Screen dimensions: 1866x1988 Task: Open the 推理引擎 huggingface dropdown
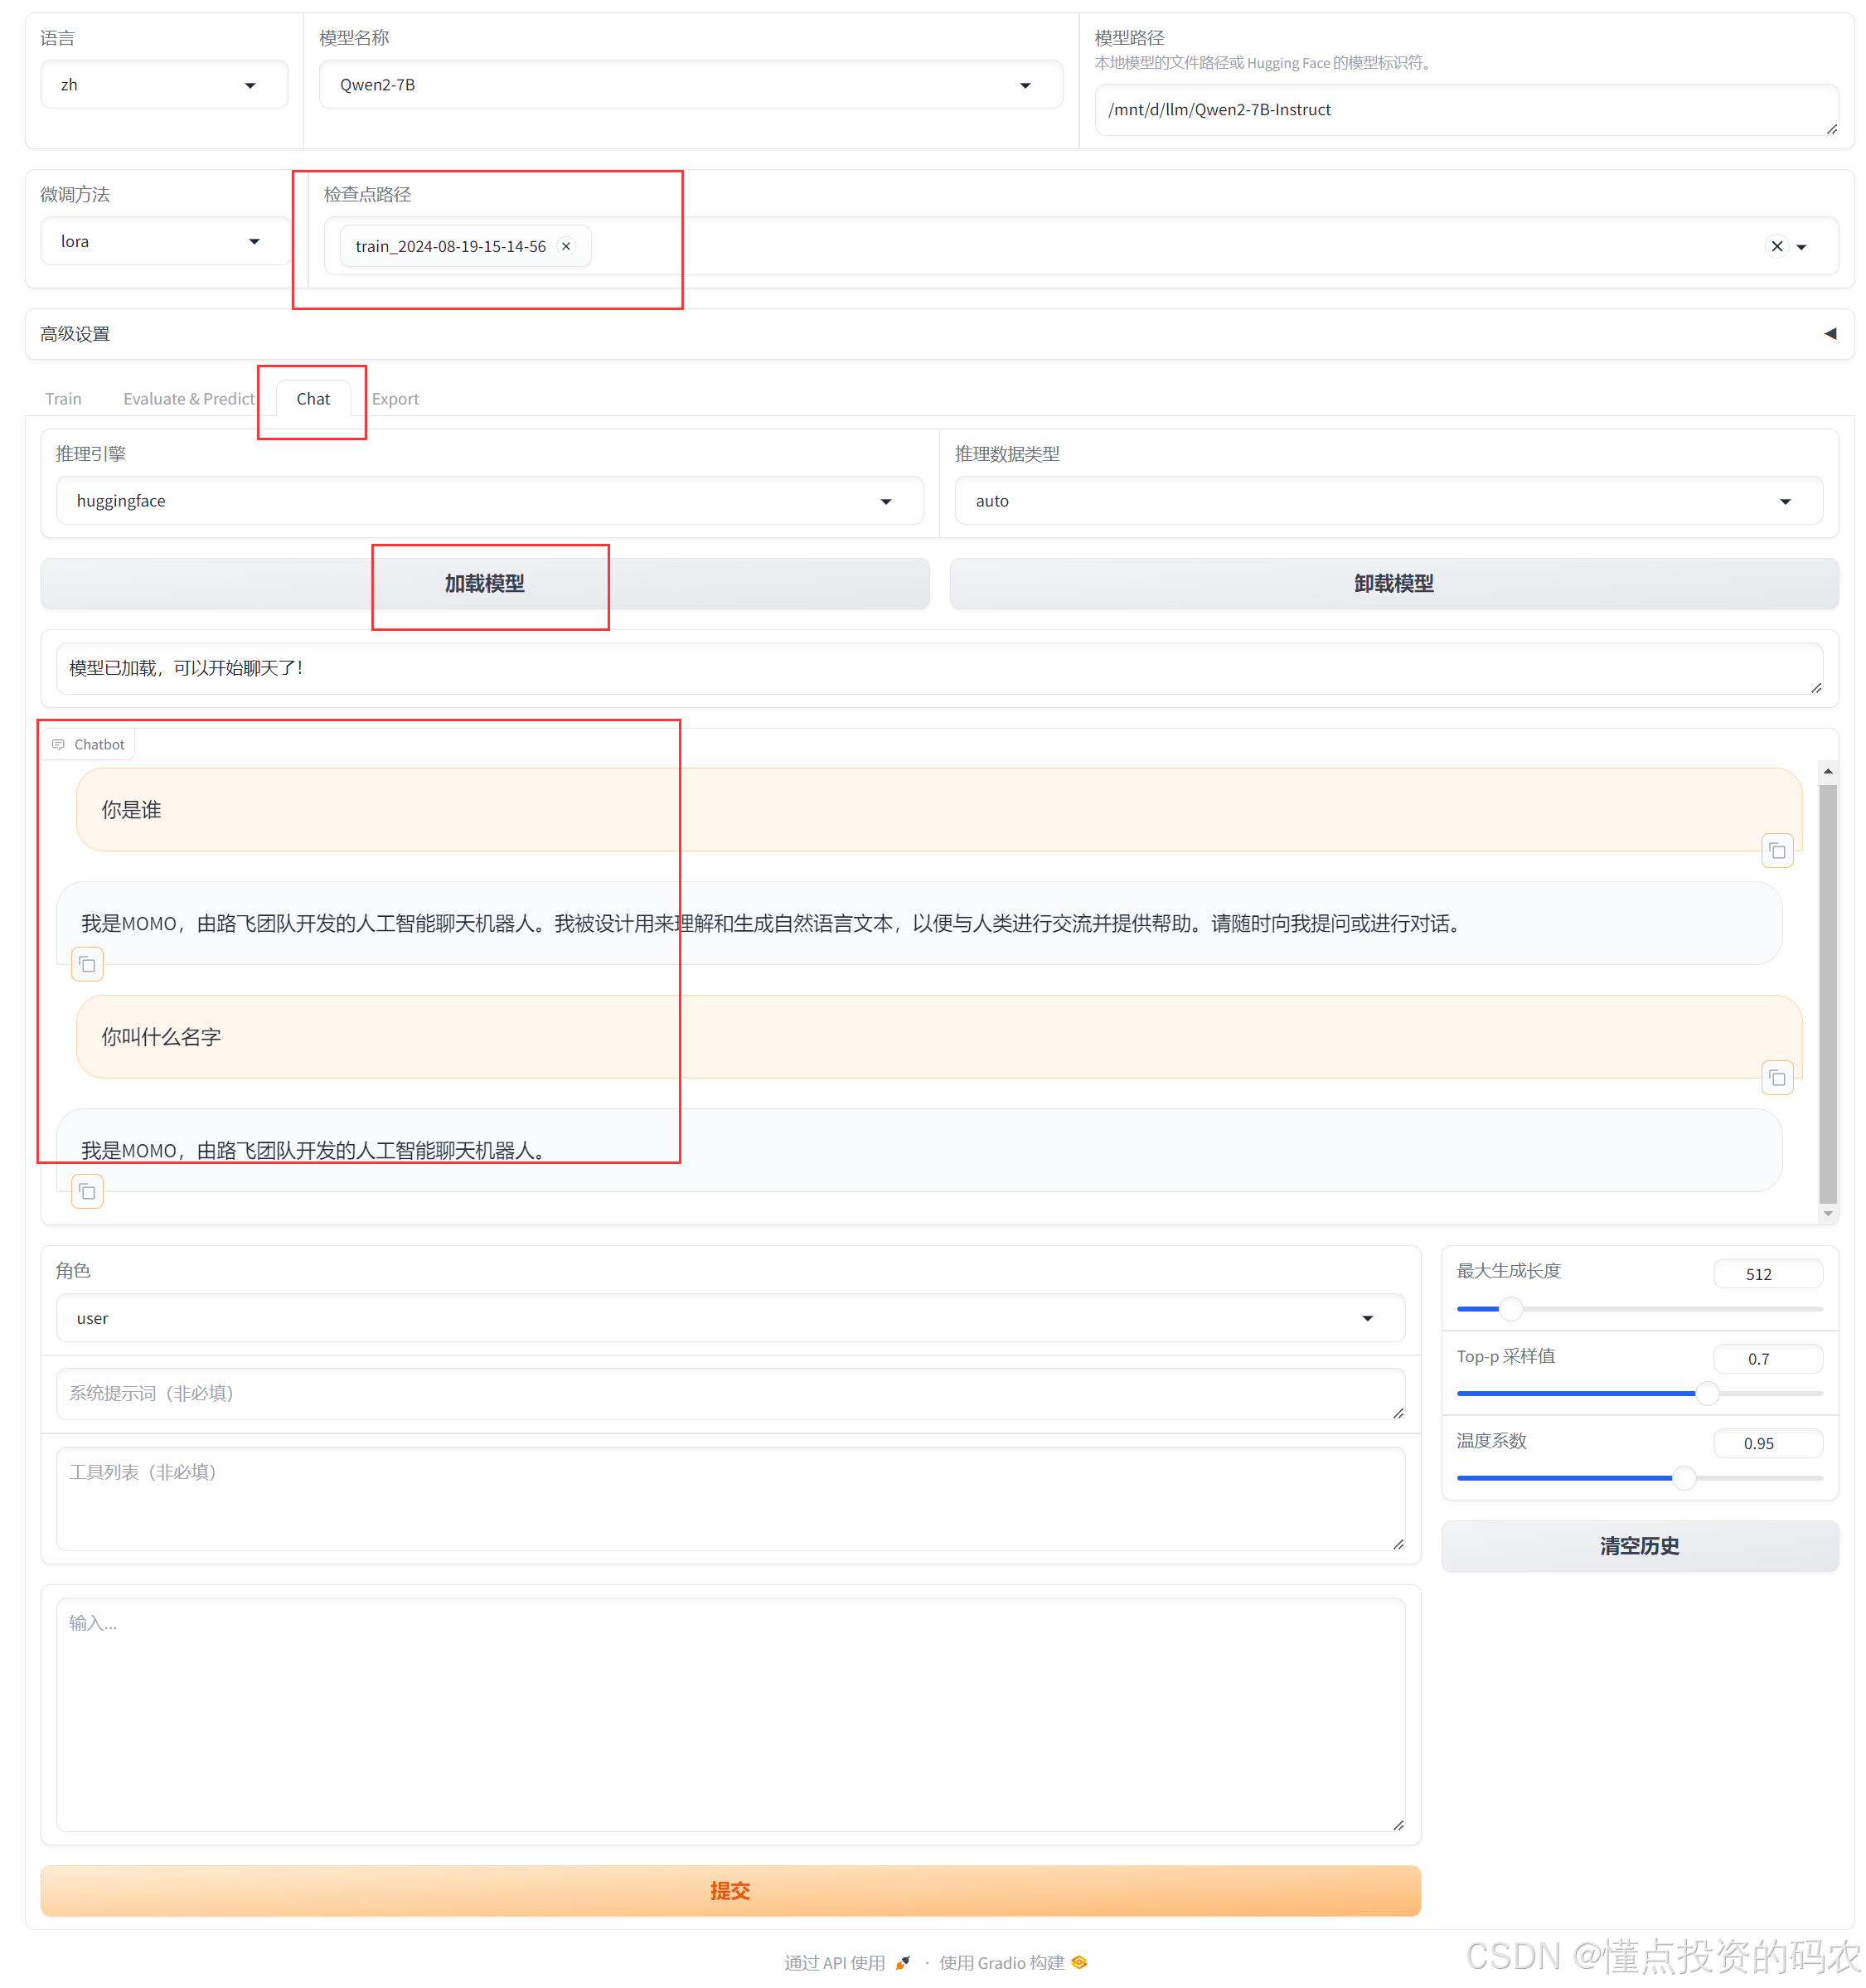pyautogui.click(x=488, y=501)
